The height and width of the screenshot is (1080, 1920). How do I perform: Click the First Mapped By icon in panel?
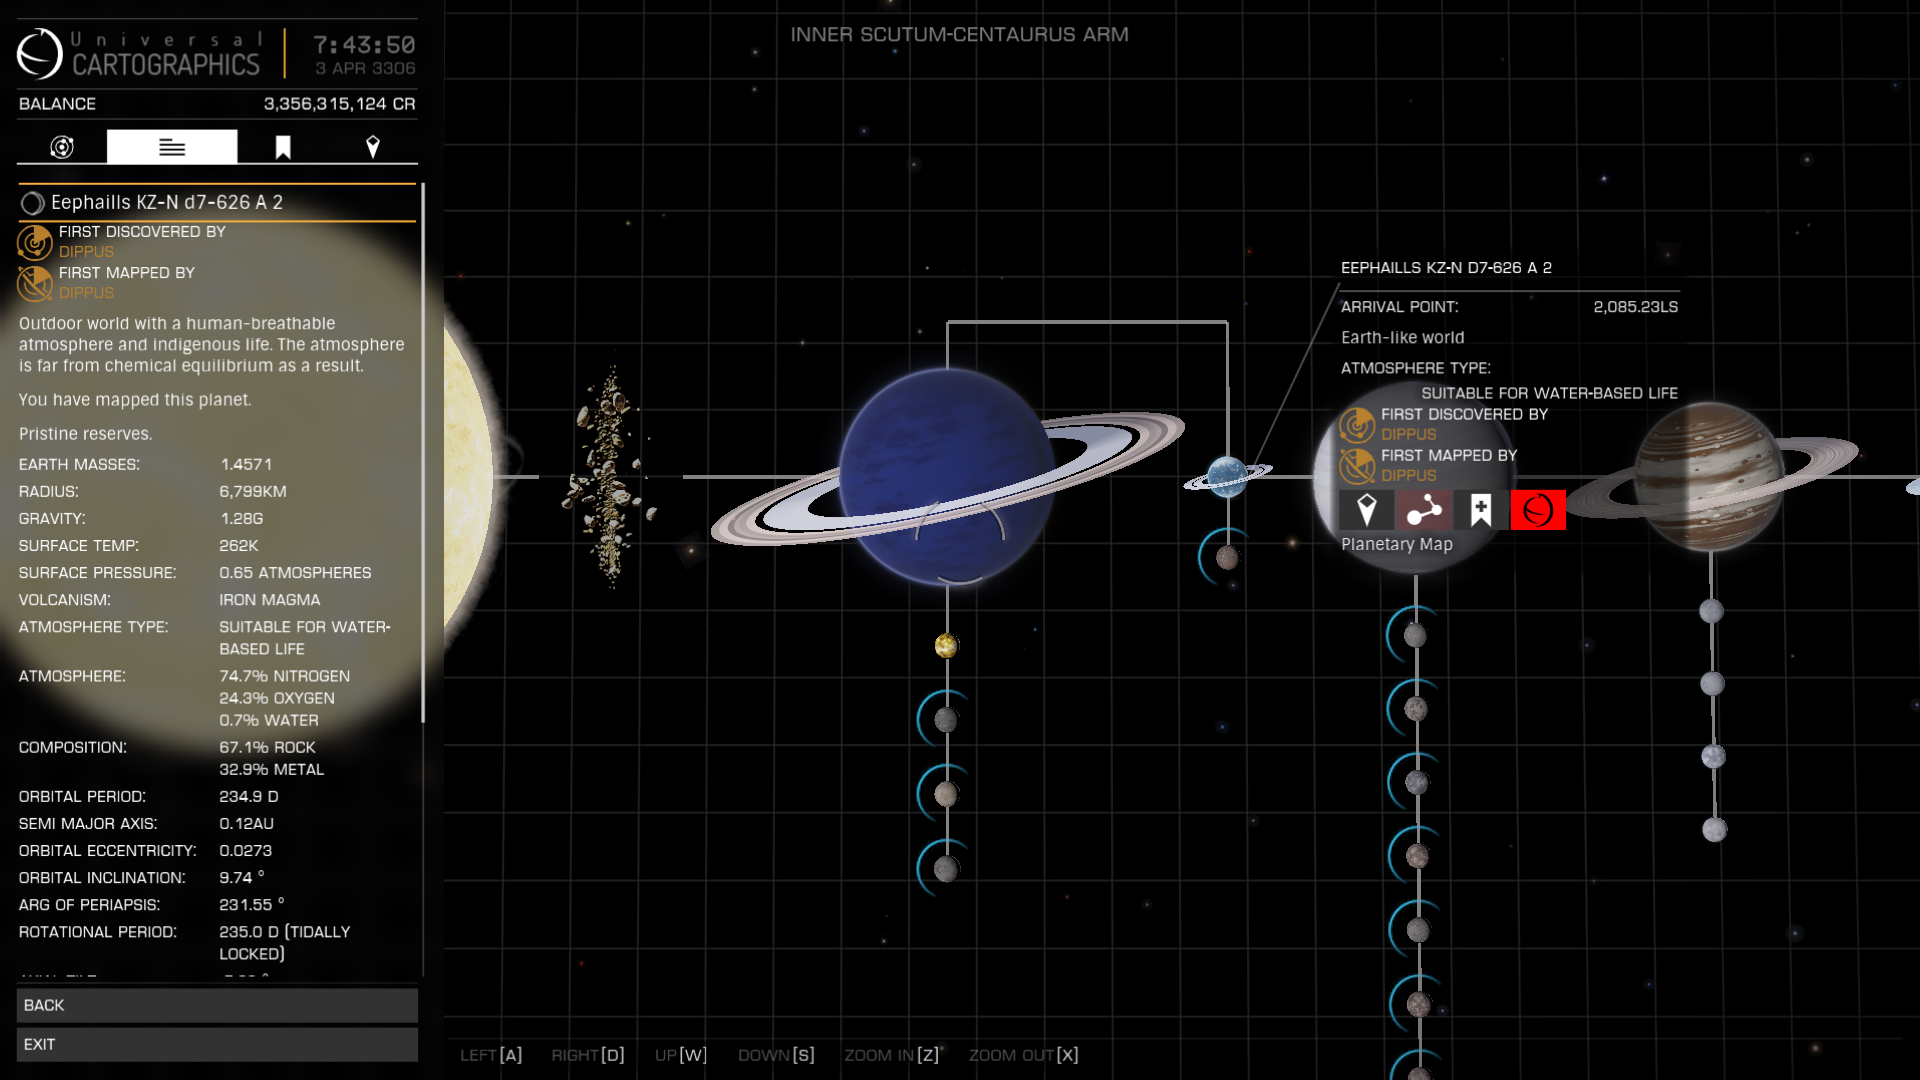(35, 283)
